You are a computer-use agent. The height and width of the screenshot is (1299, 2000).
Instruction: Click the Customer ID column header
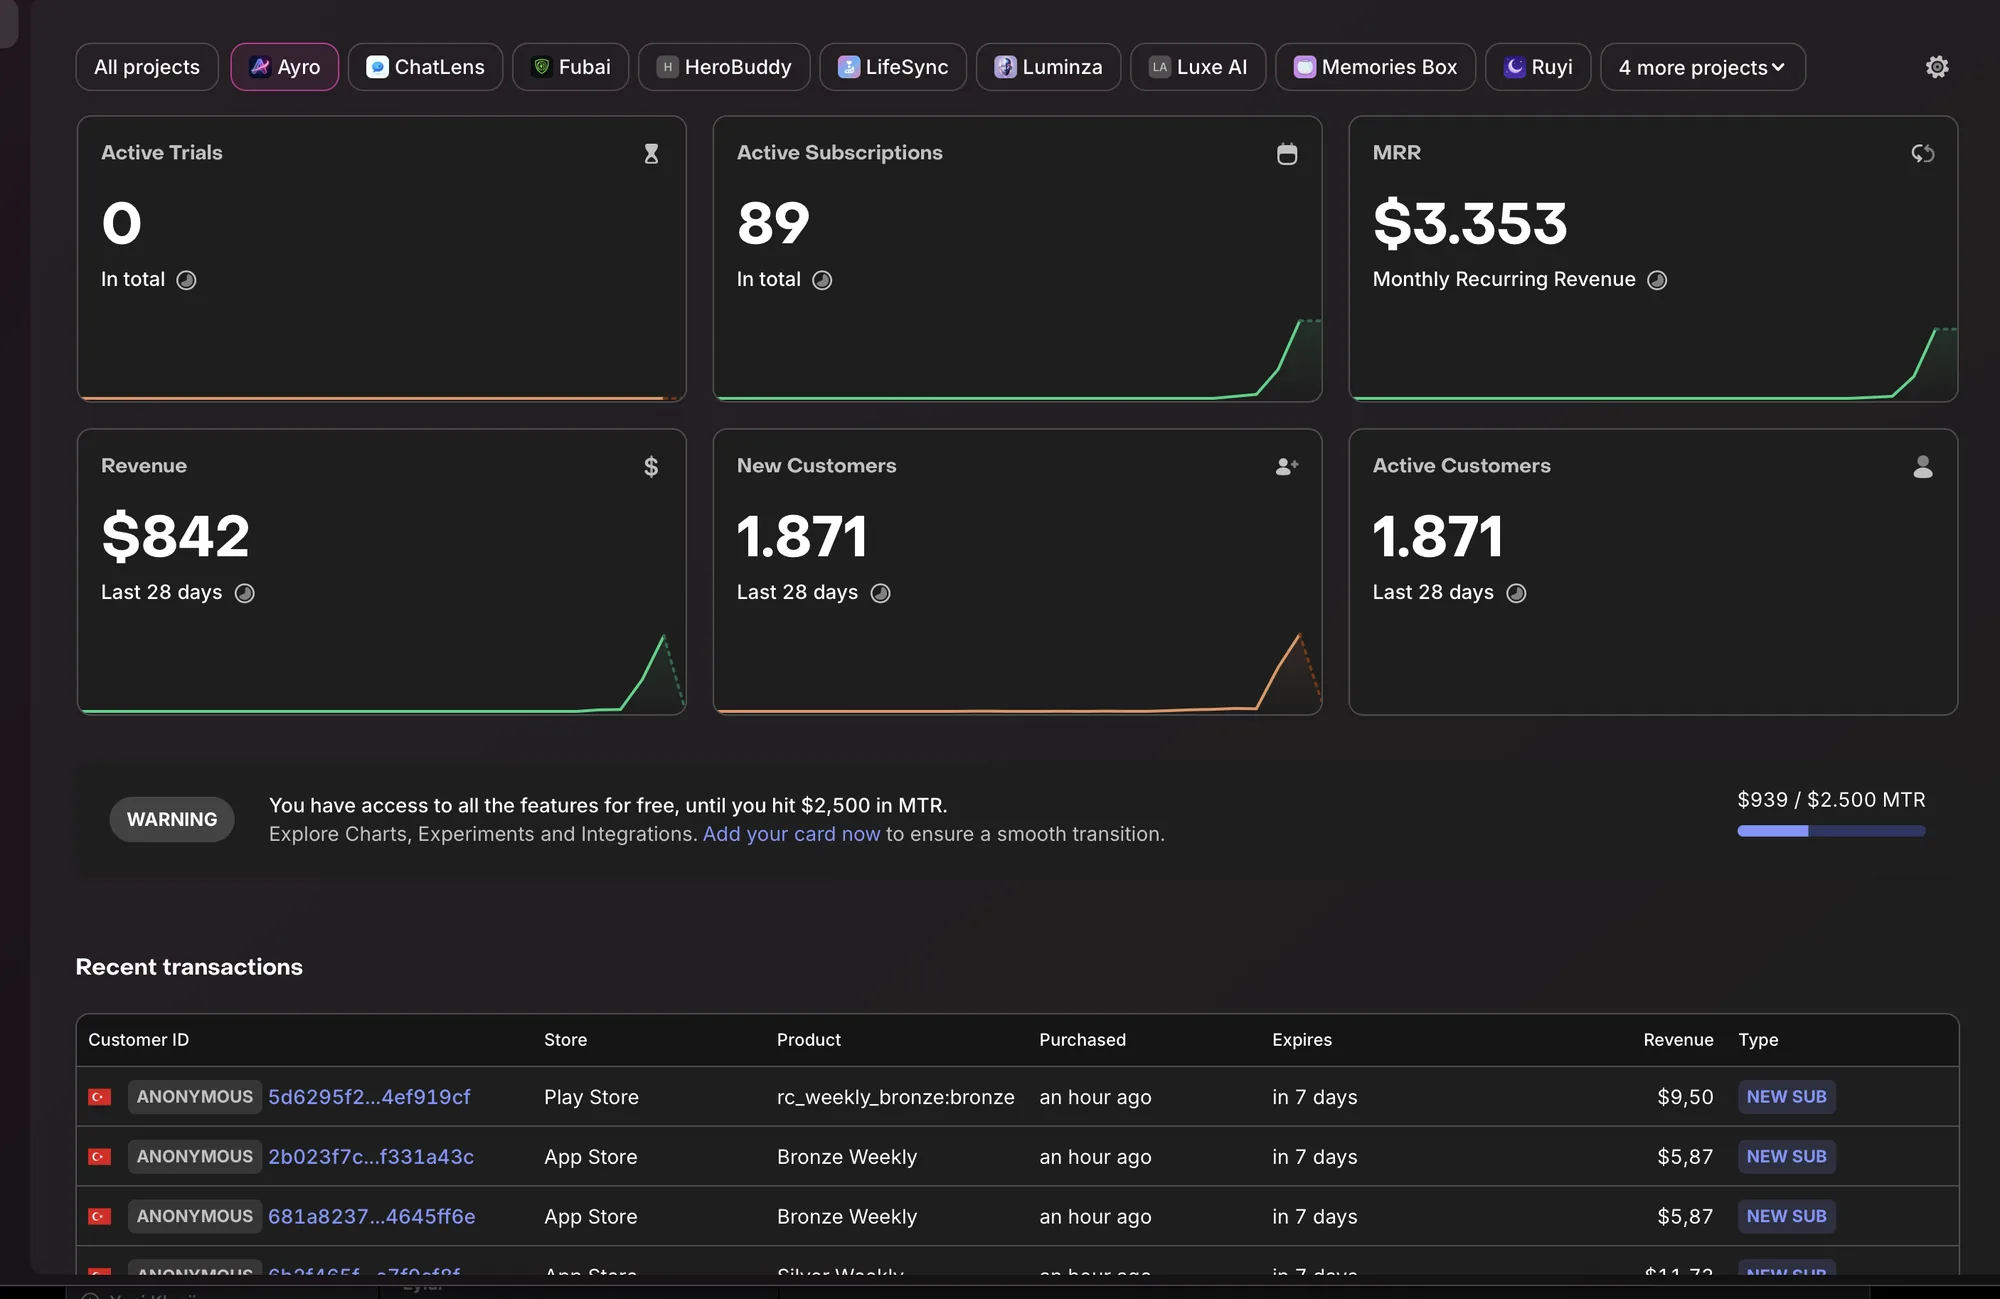coord(138,1040)
